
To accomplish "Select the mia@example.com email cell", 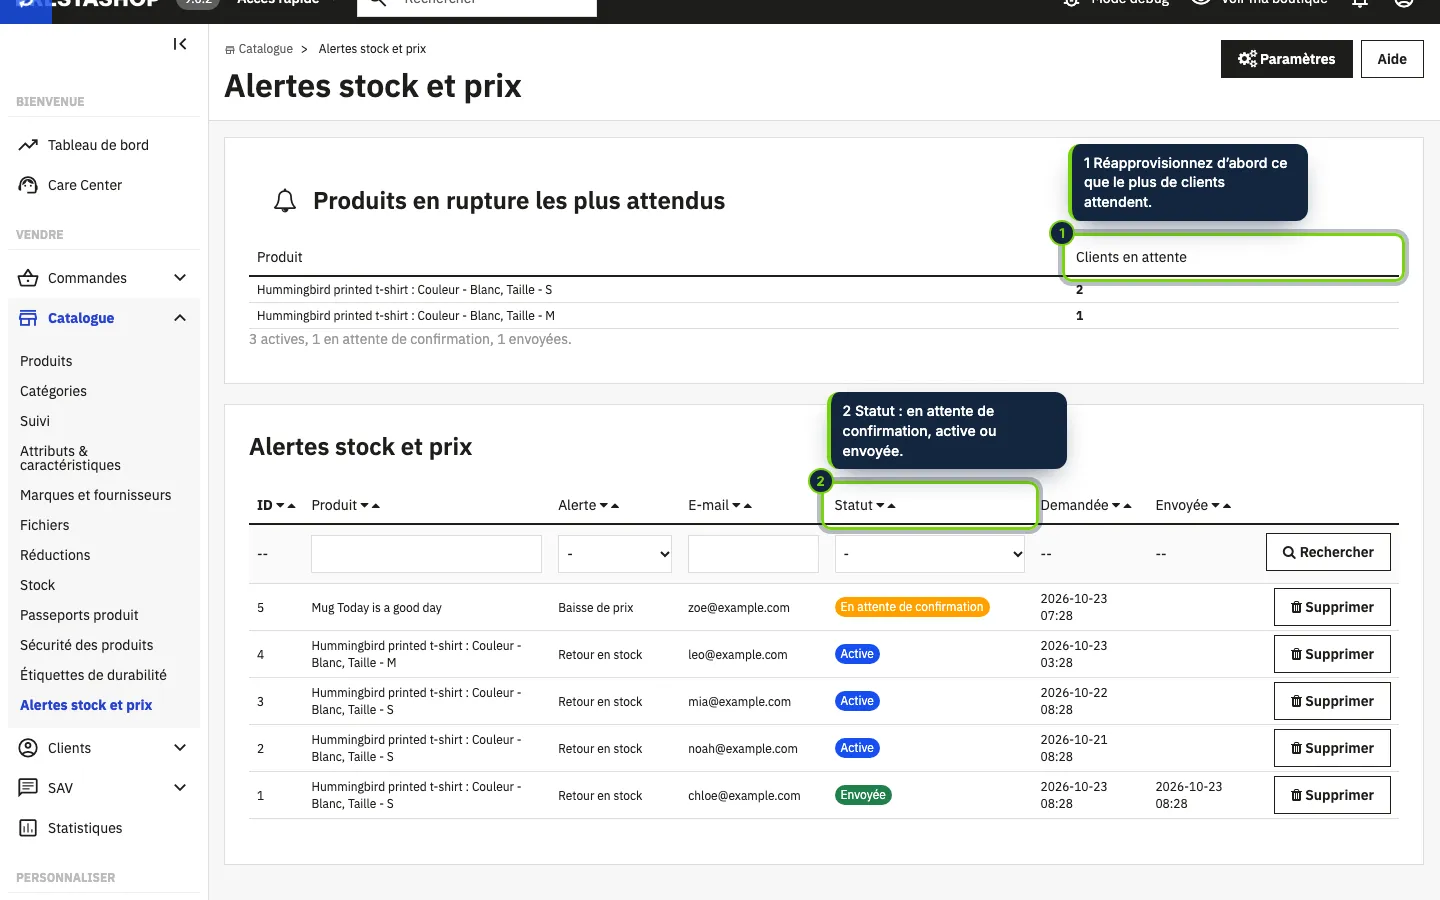I will pos(739,702).
